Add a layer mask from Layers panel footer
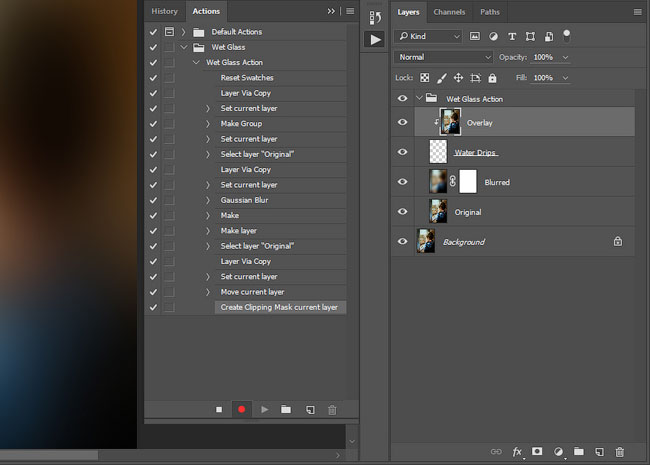Image resolution: width=650 pixels, height=465 pixels. click(537, 451)
